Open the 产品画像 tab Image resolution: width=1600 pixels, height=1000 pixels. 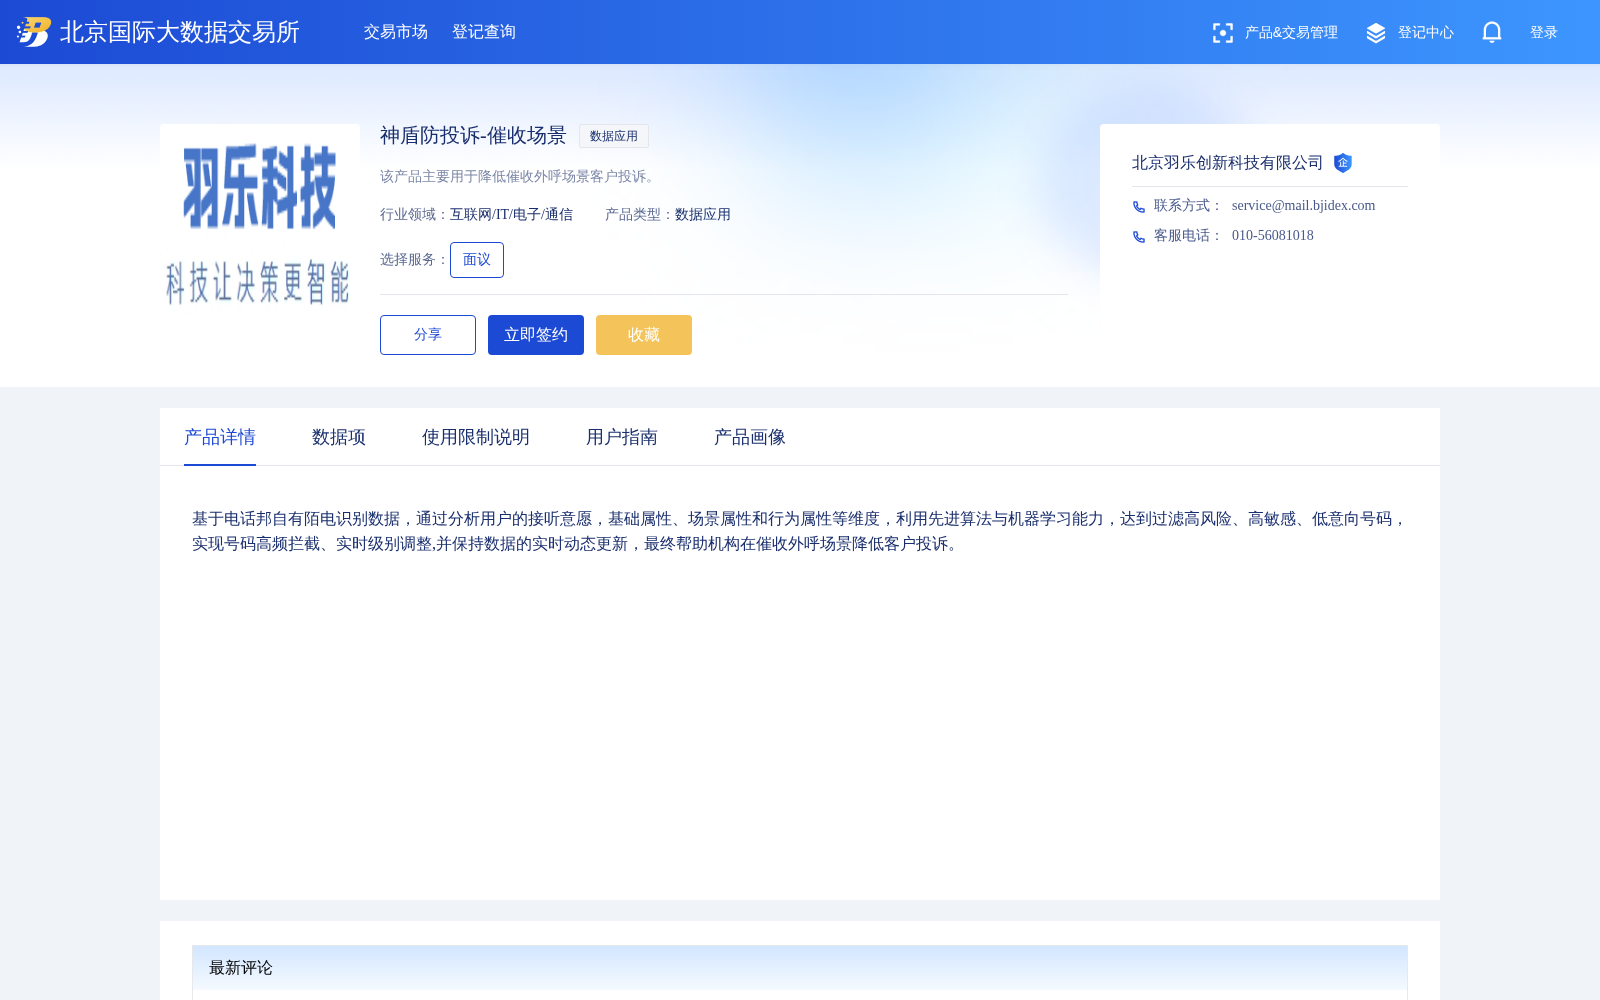click(x=750, y=437)
